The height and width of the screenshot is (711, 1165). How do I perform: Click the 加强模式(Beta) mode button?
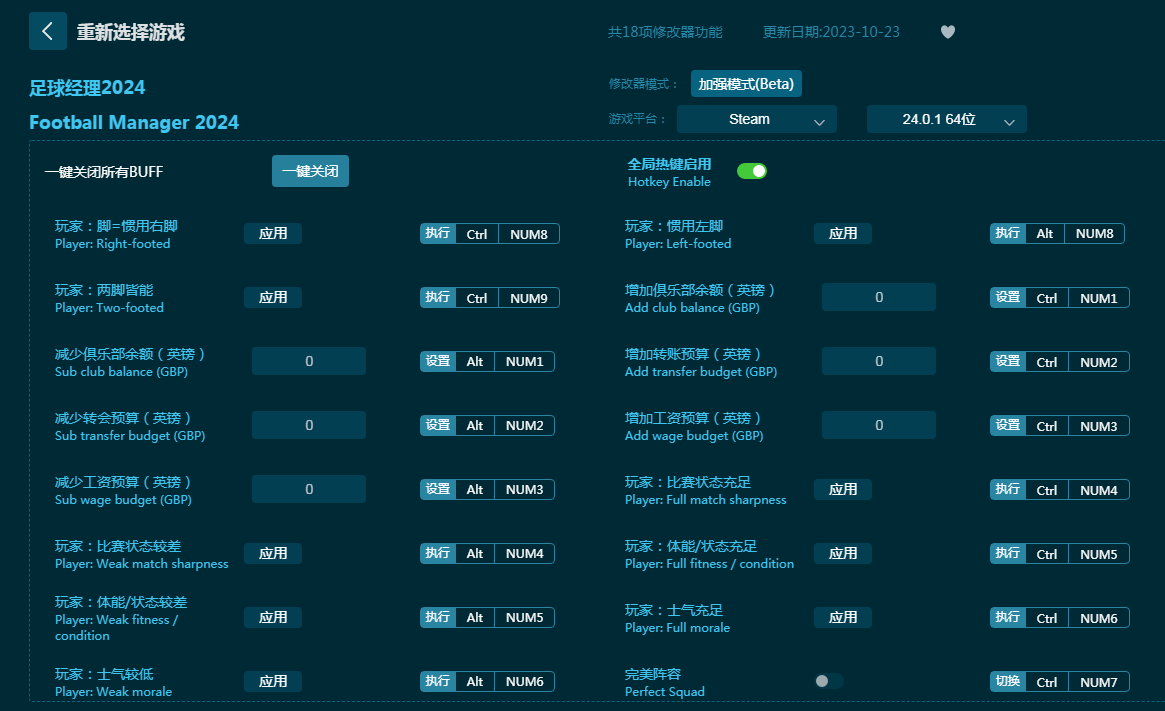(746, 84)
